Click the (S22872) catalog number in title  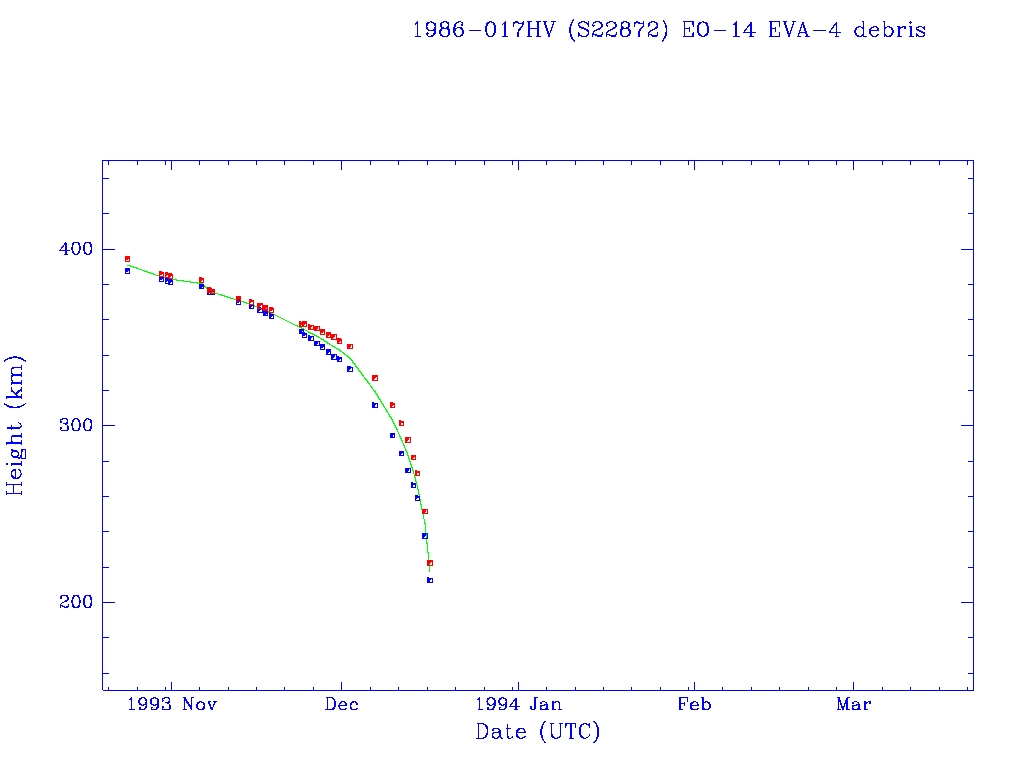tap(619, 30)
